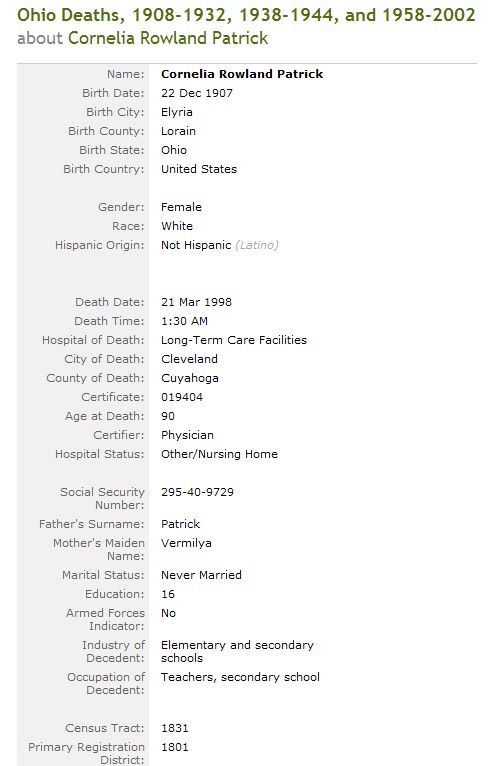489x766 pixels.
Task: Click the Birth County value Lorain
Action: [178, 131]
